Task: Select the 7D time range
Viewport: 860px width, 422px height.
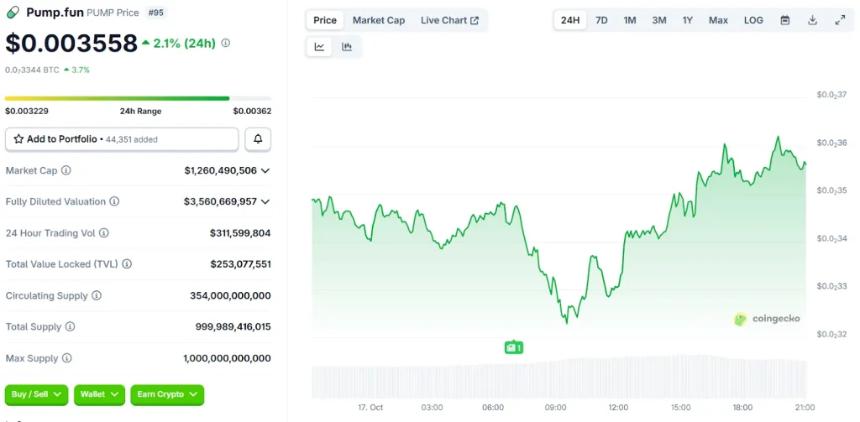Action: (x=601, y=20)
